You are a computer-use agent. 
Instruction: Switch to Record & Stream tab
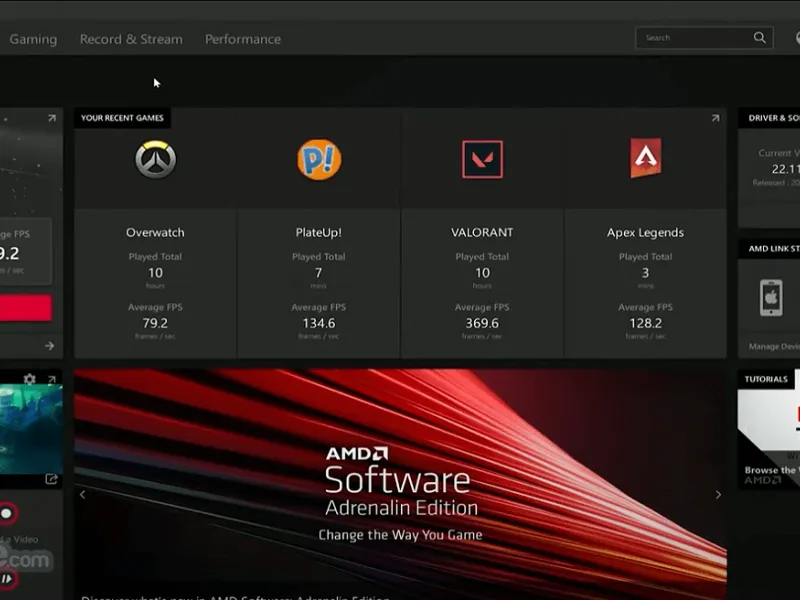point(131,39)
